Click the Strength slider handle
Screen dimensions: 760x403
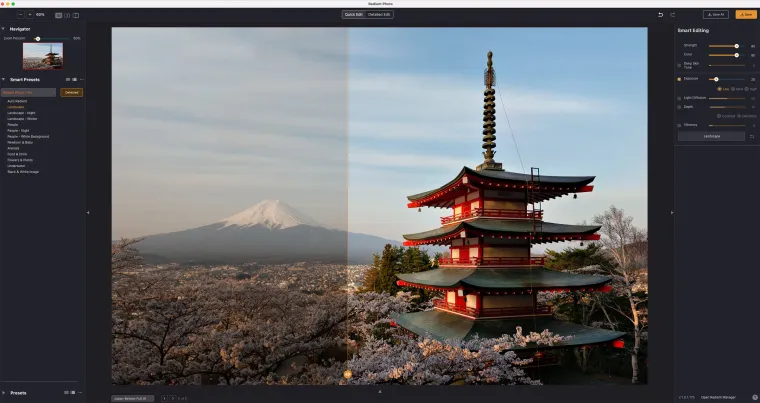pos(737,46)
